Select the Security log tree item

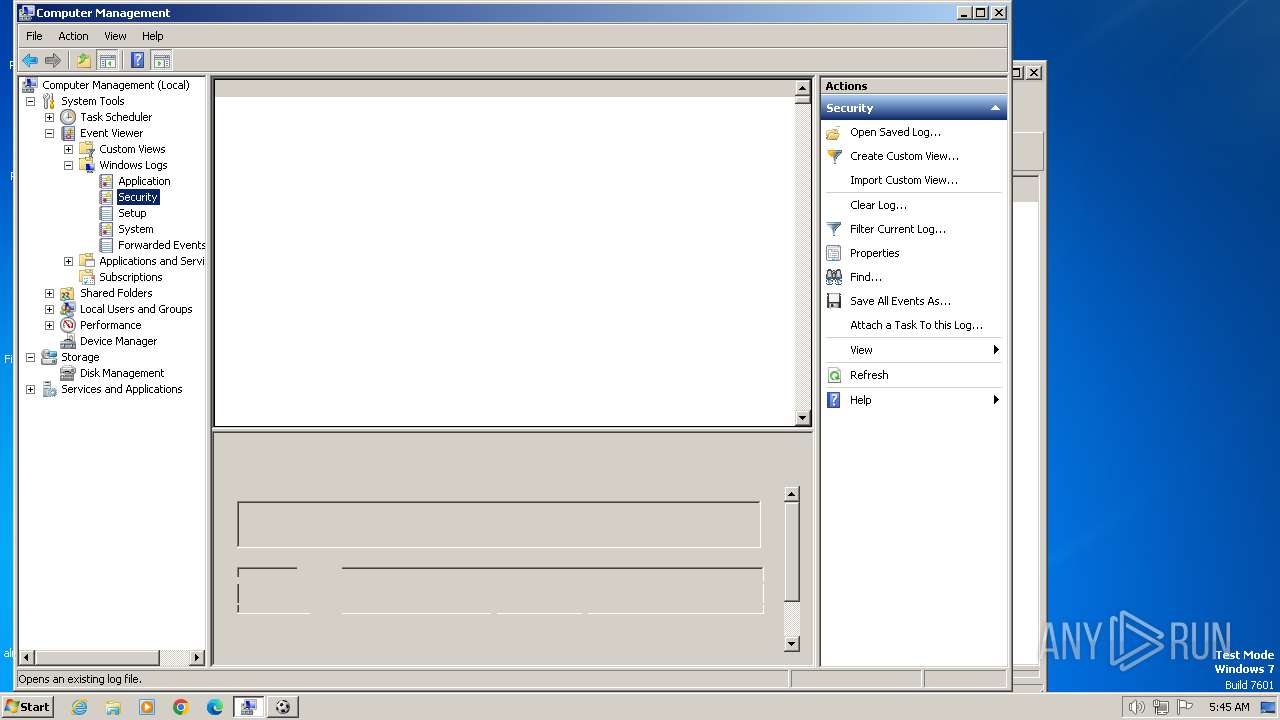tap(138, 197)
